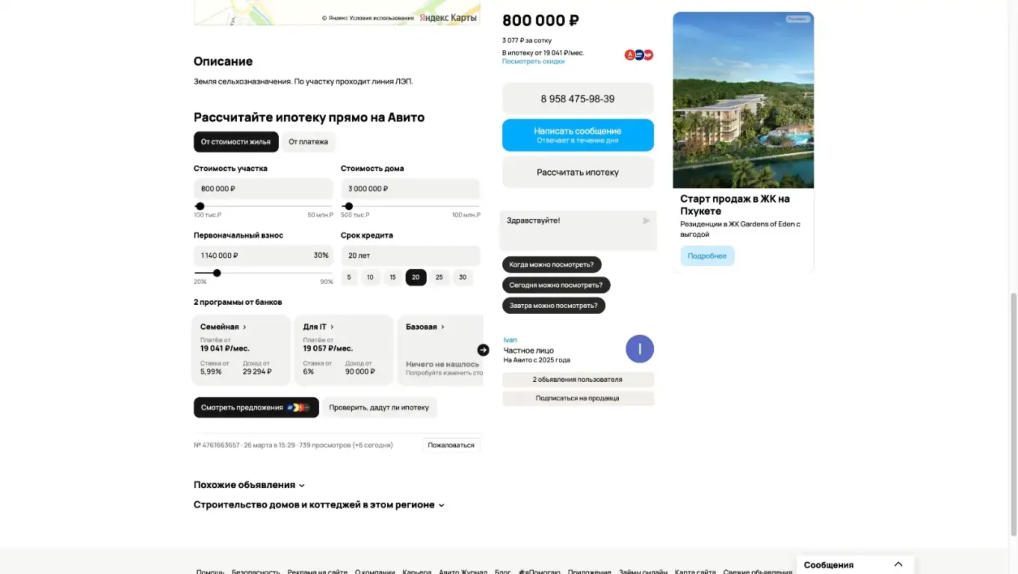Open 'О компании' footer link
1018x574 pixels.
(x=375, y=571)
